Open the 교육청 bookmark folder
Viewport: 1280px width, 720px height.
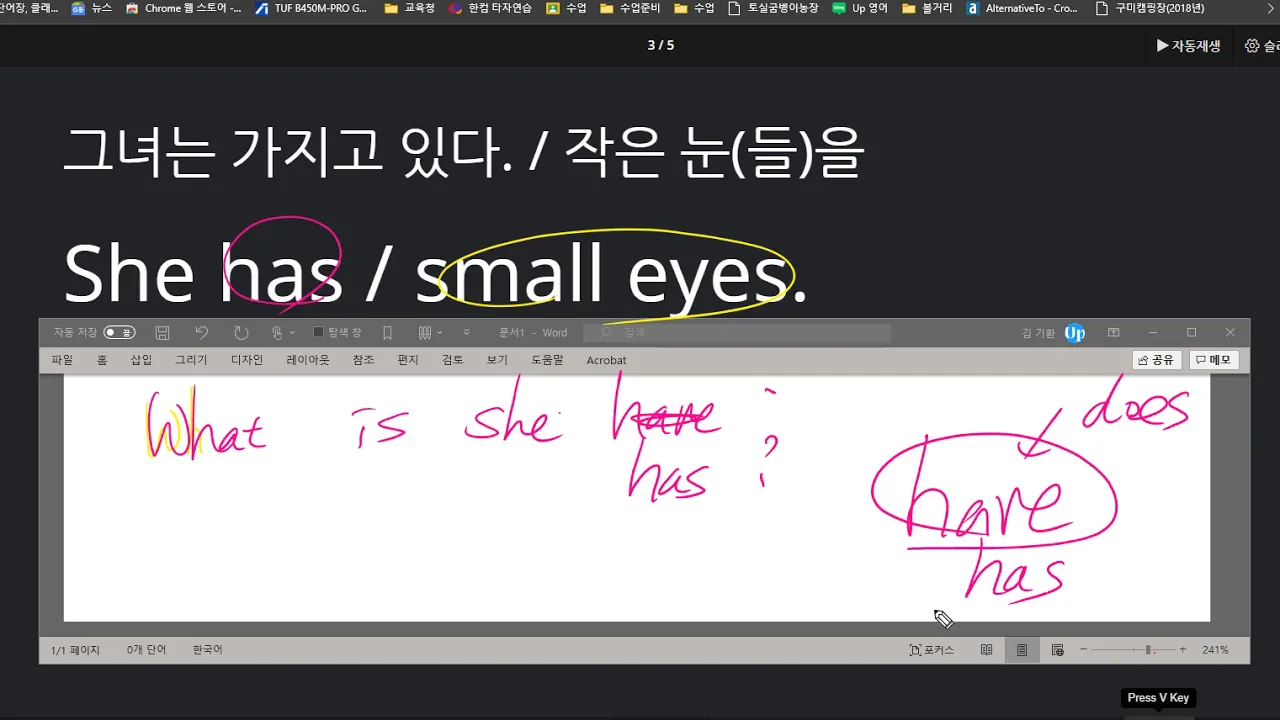coord(409,8)
